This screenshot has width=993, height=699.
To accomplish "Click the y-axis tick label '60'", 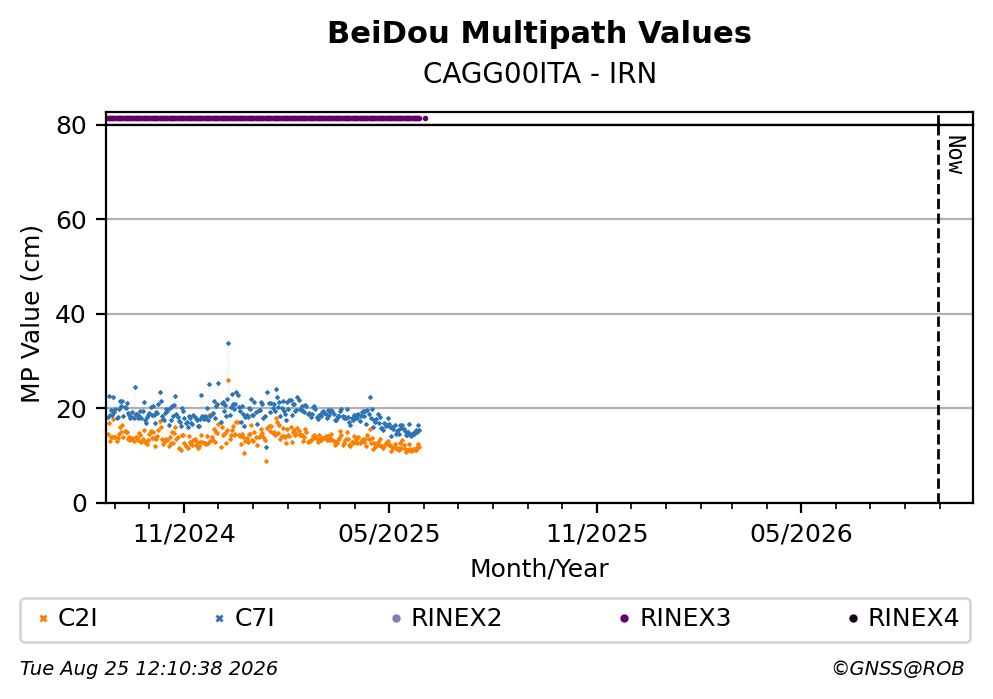I will tap(71, 220).
